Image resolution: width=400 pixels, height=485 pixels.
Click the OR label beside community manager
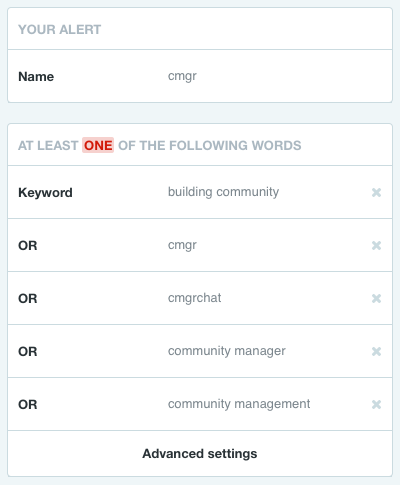28,351
